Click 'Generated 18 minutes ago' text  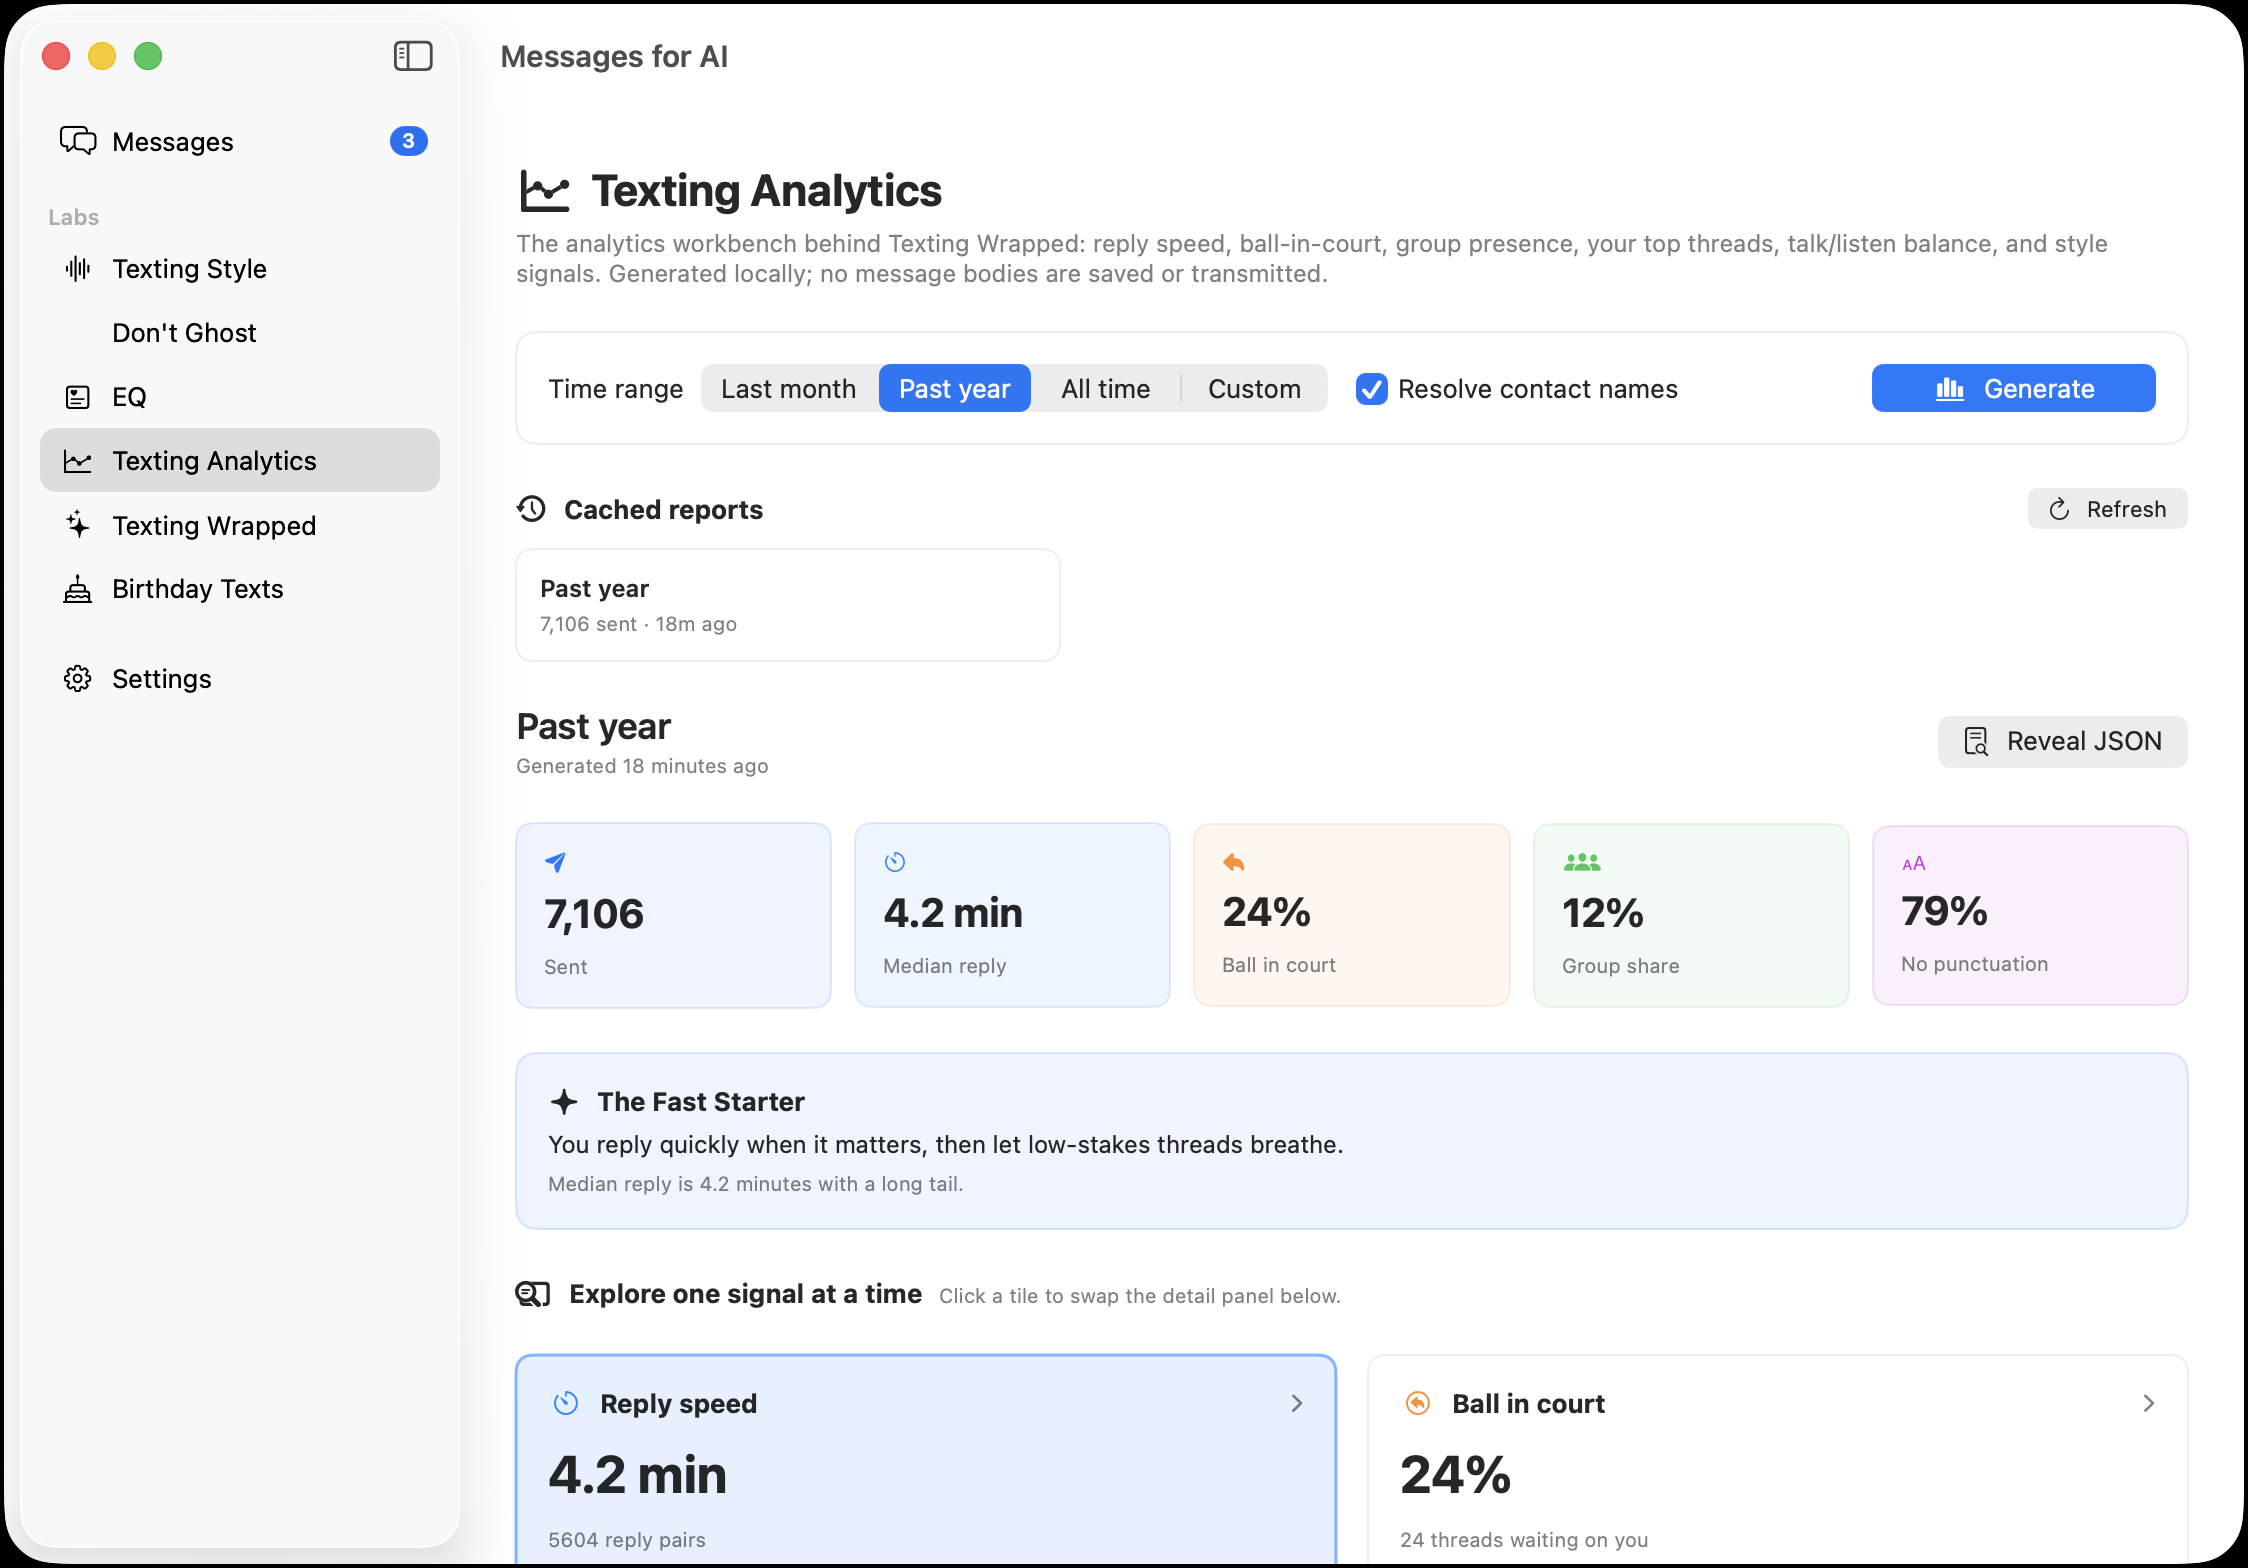642,766
